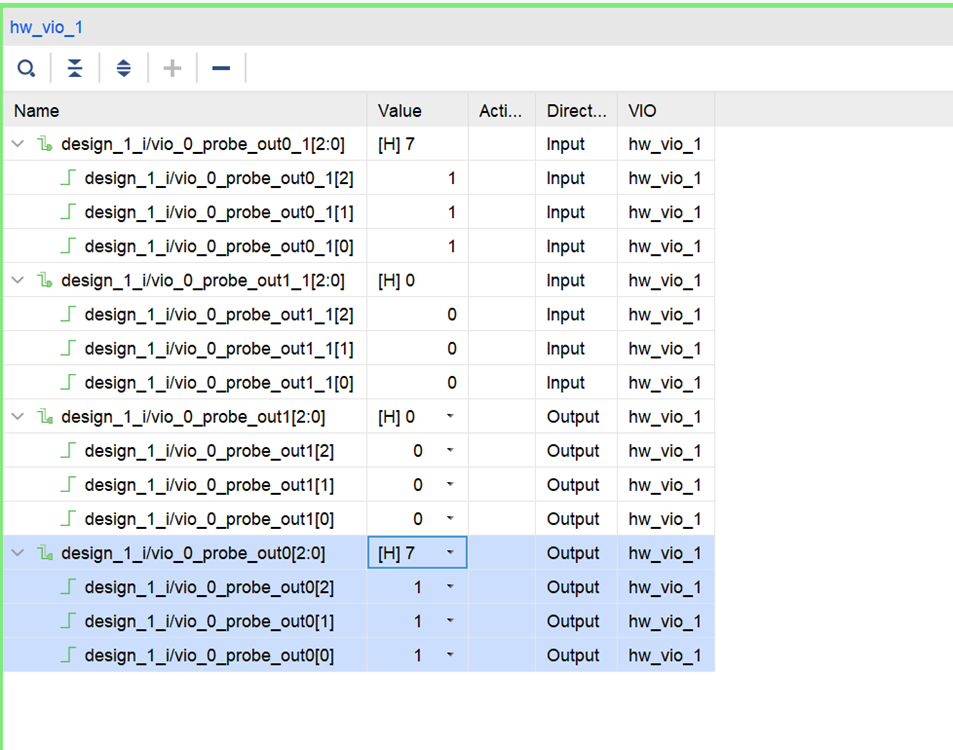Click the Direction column header
The height and width of the screenshot is (750, 953).
(x=576, y=111)
